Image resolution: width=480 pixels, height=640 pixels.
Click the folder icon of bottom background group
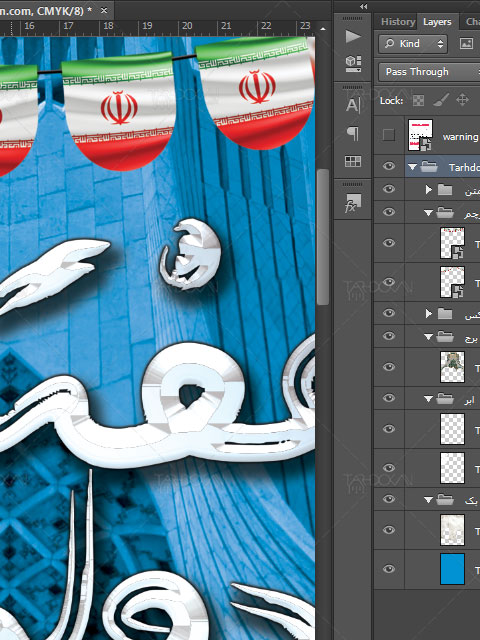pos(445,500)
